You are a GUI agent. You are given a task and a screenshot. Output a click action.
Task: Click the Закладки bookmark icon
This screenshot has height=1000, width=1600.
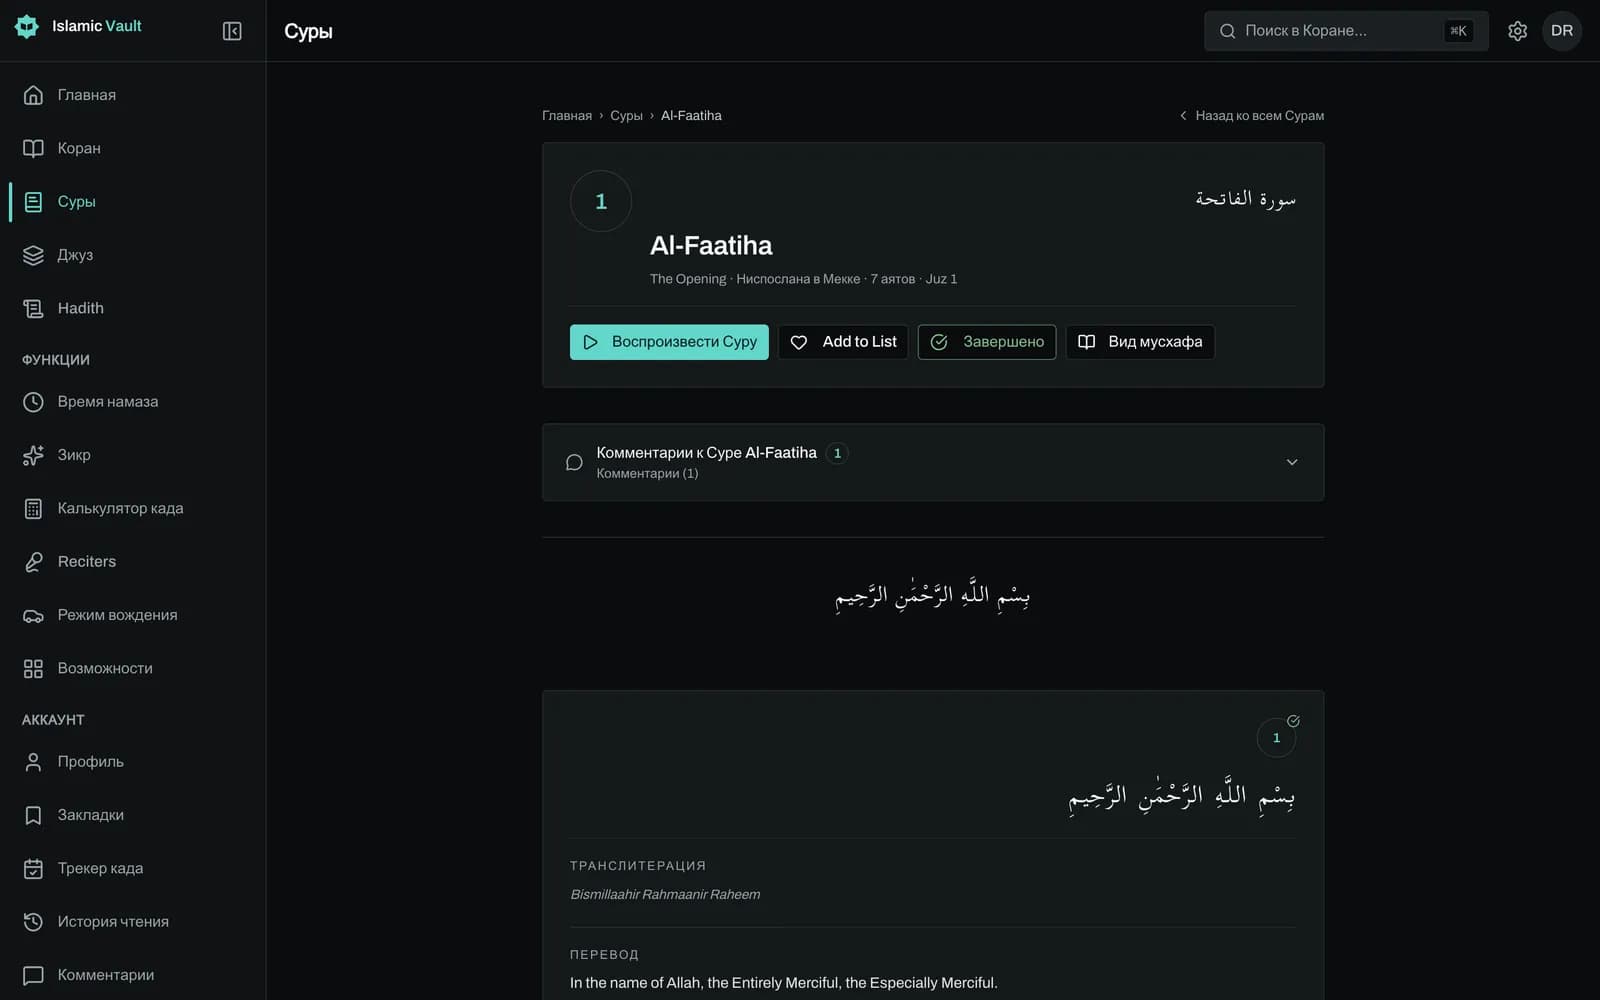[33, 815]
